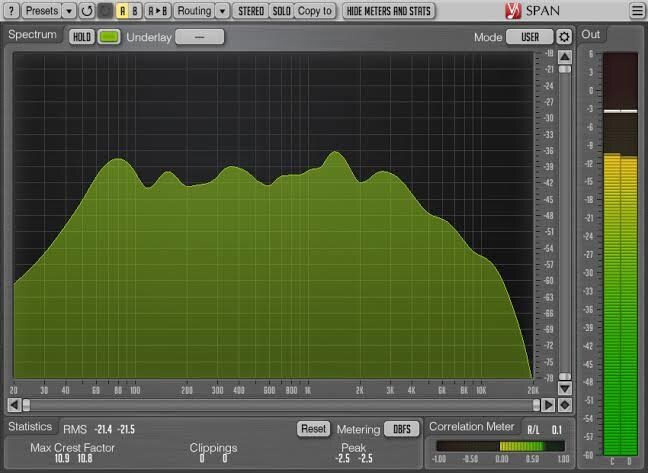
Task: Click inside the spectrum display graph
Action: tap(273, 215)
